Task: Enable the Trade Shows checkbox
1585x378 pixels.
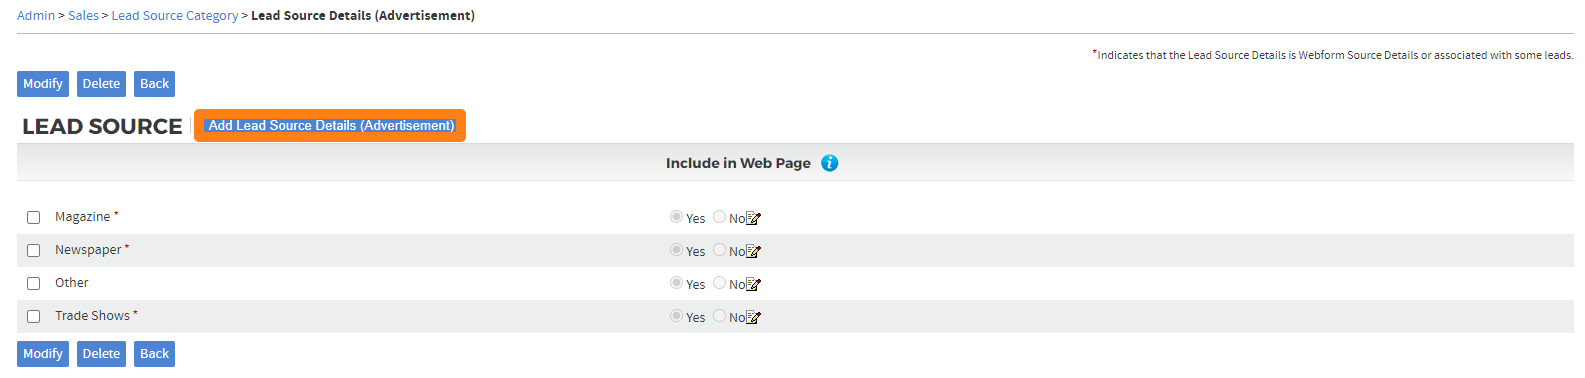Action: (x=33, y=316)
